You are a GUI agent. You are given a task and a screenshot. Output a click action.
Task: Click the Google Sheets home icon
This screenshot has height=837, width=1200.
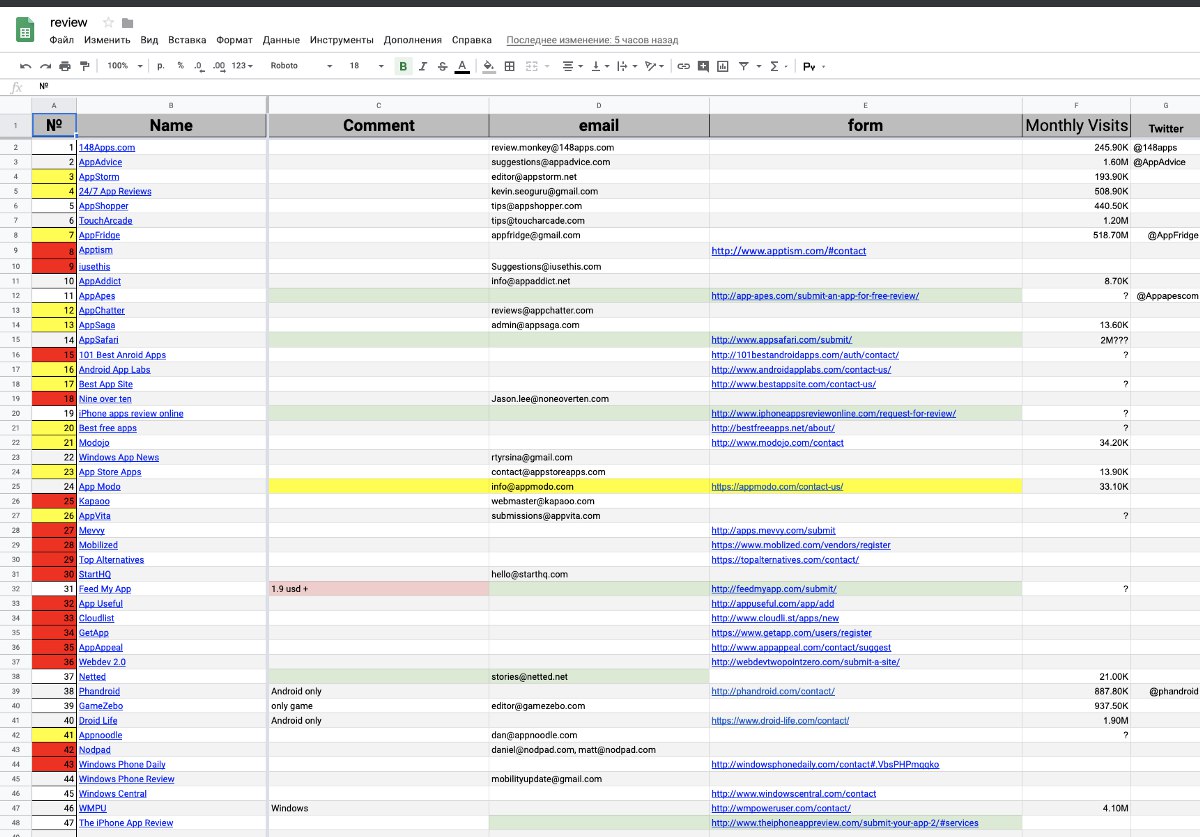tap(25, 30)
